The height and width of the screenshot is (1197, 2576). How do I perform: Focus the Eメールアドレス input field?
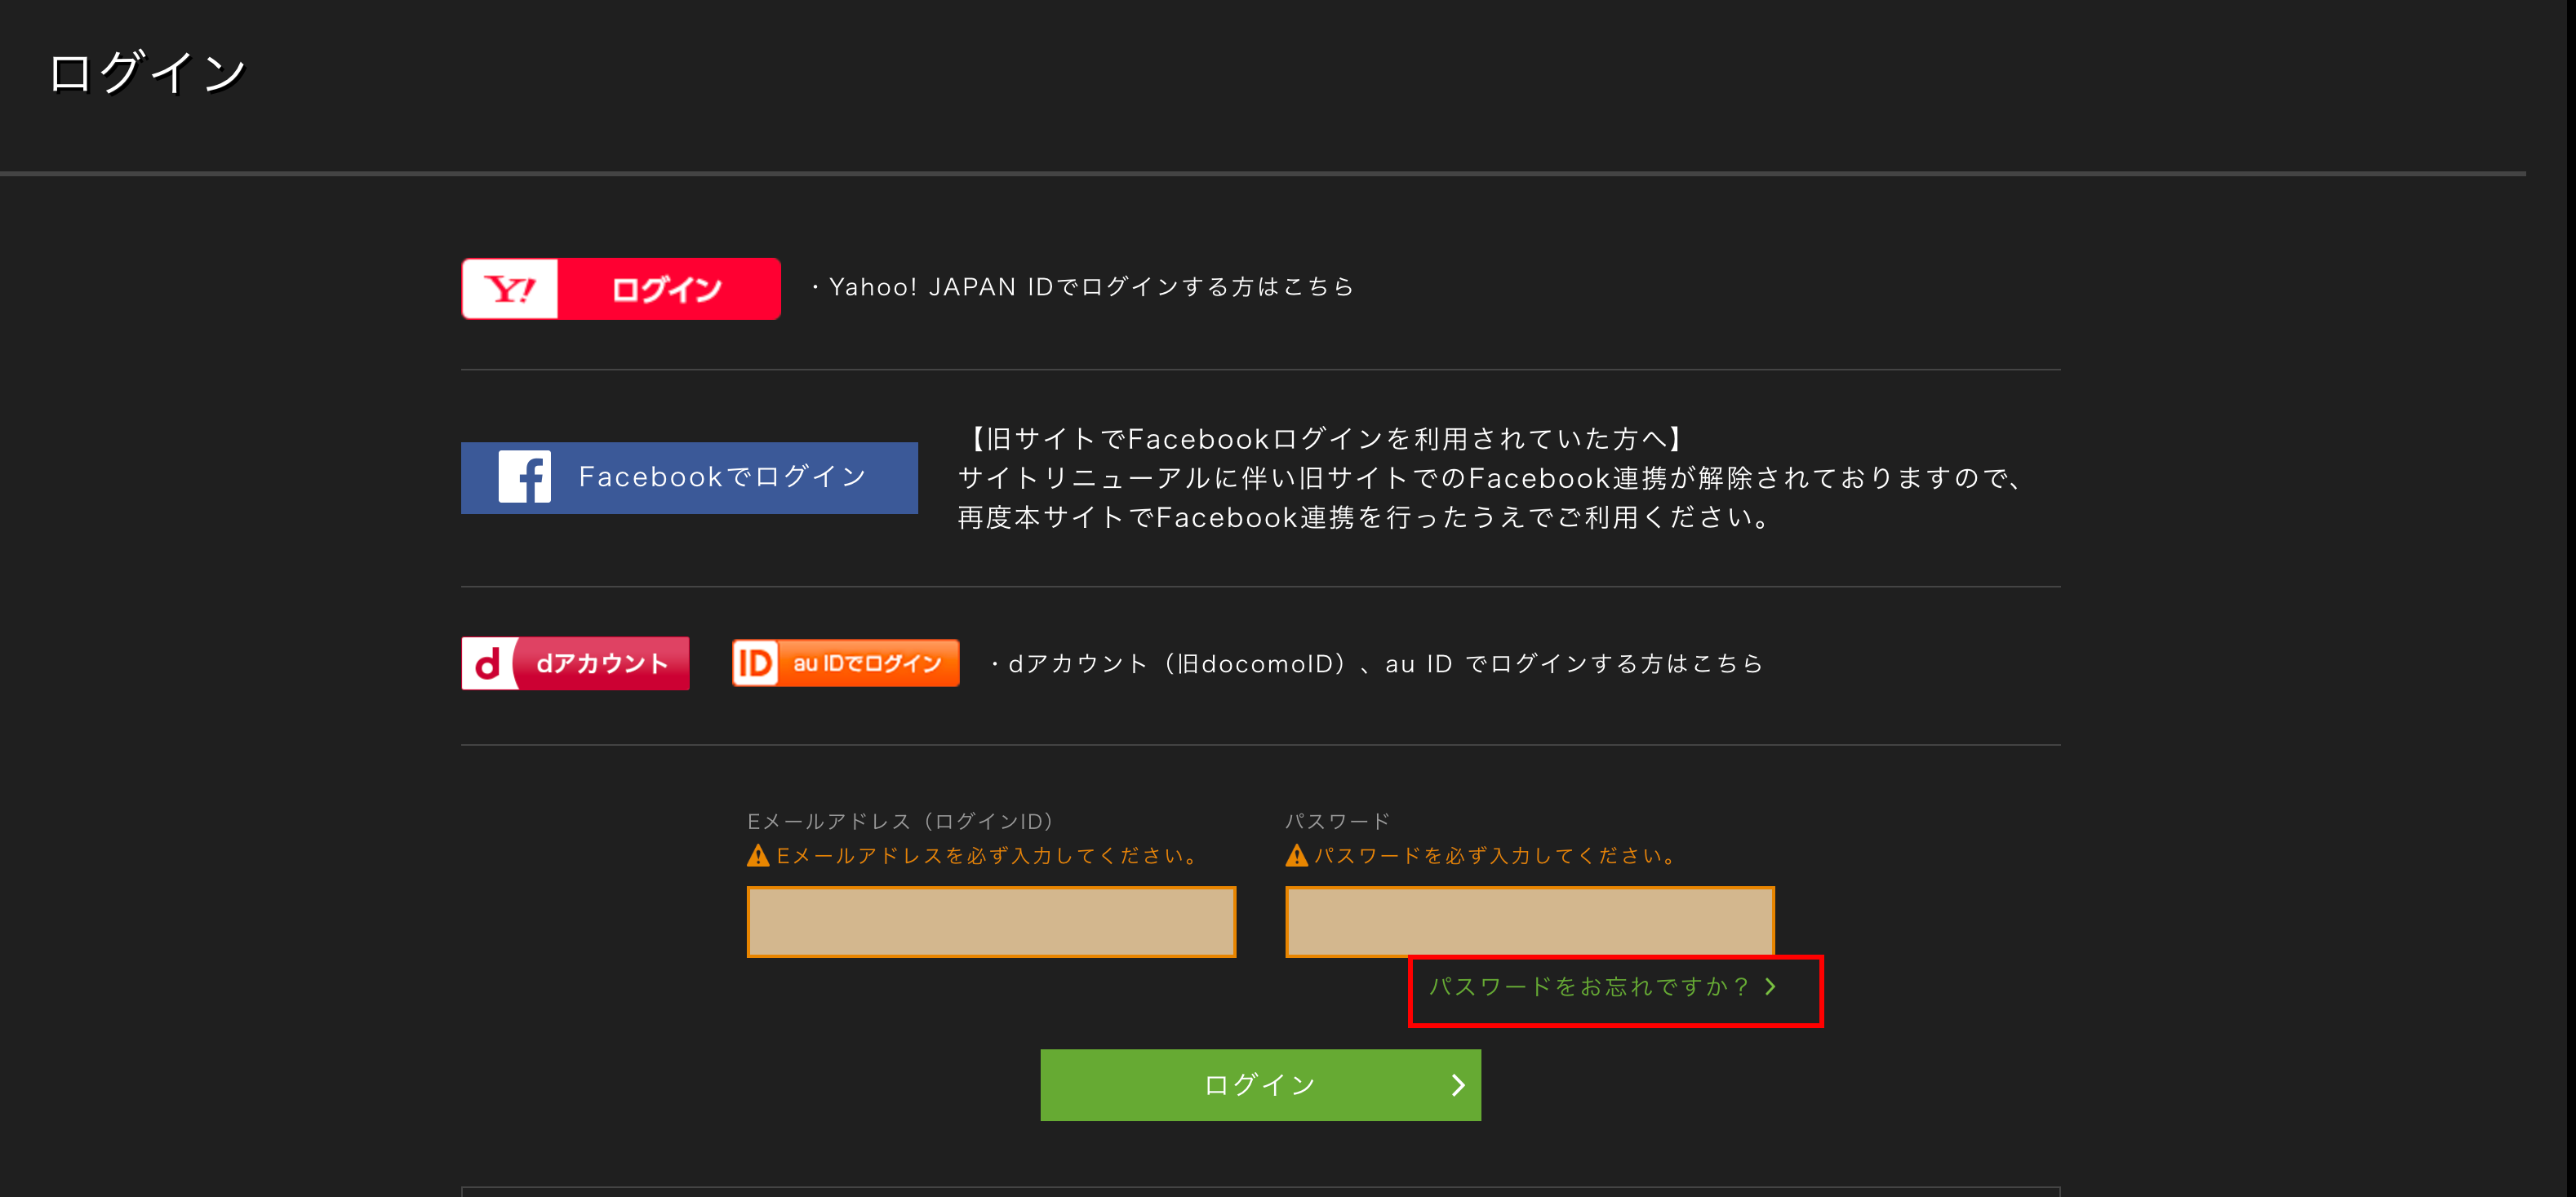[991, 921]
